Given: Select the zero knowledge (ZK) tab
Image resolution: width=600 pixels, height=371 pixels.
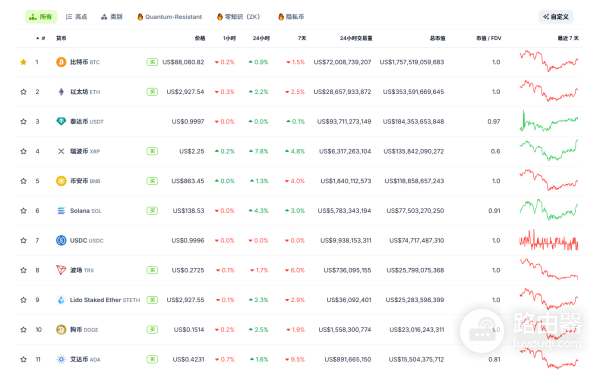Looking at the screenshot, I should [x=238, y=17].
